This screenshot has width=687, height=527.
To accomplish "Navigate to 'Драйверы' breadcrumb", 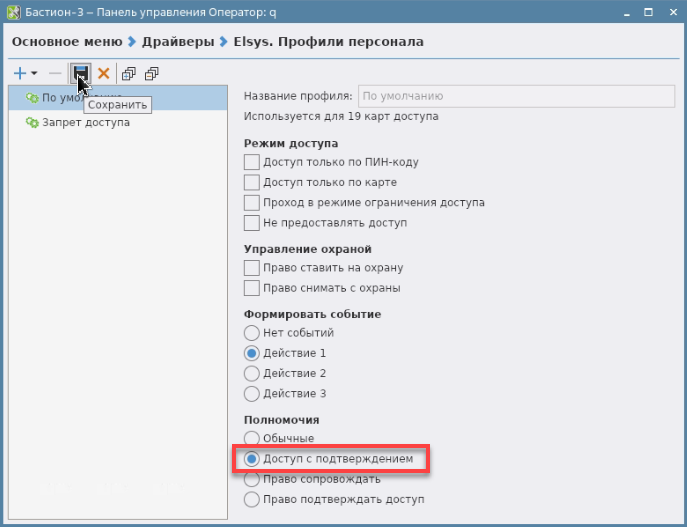I will click(x=176, y=42).
